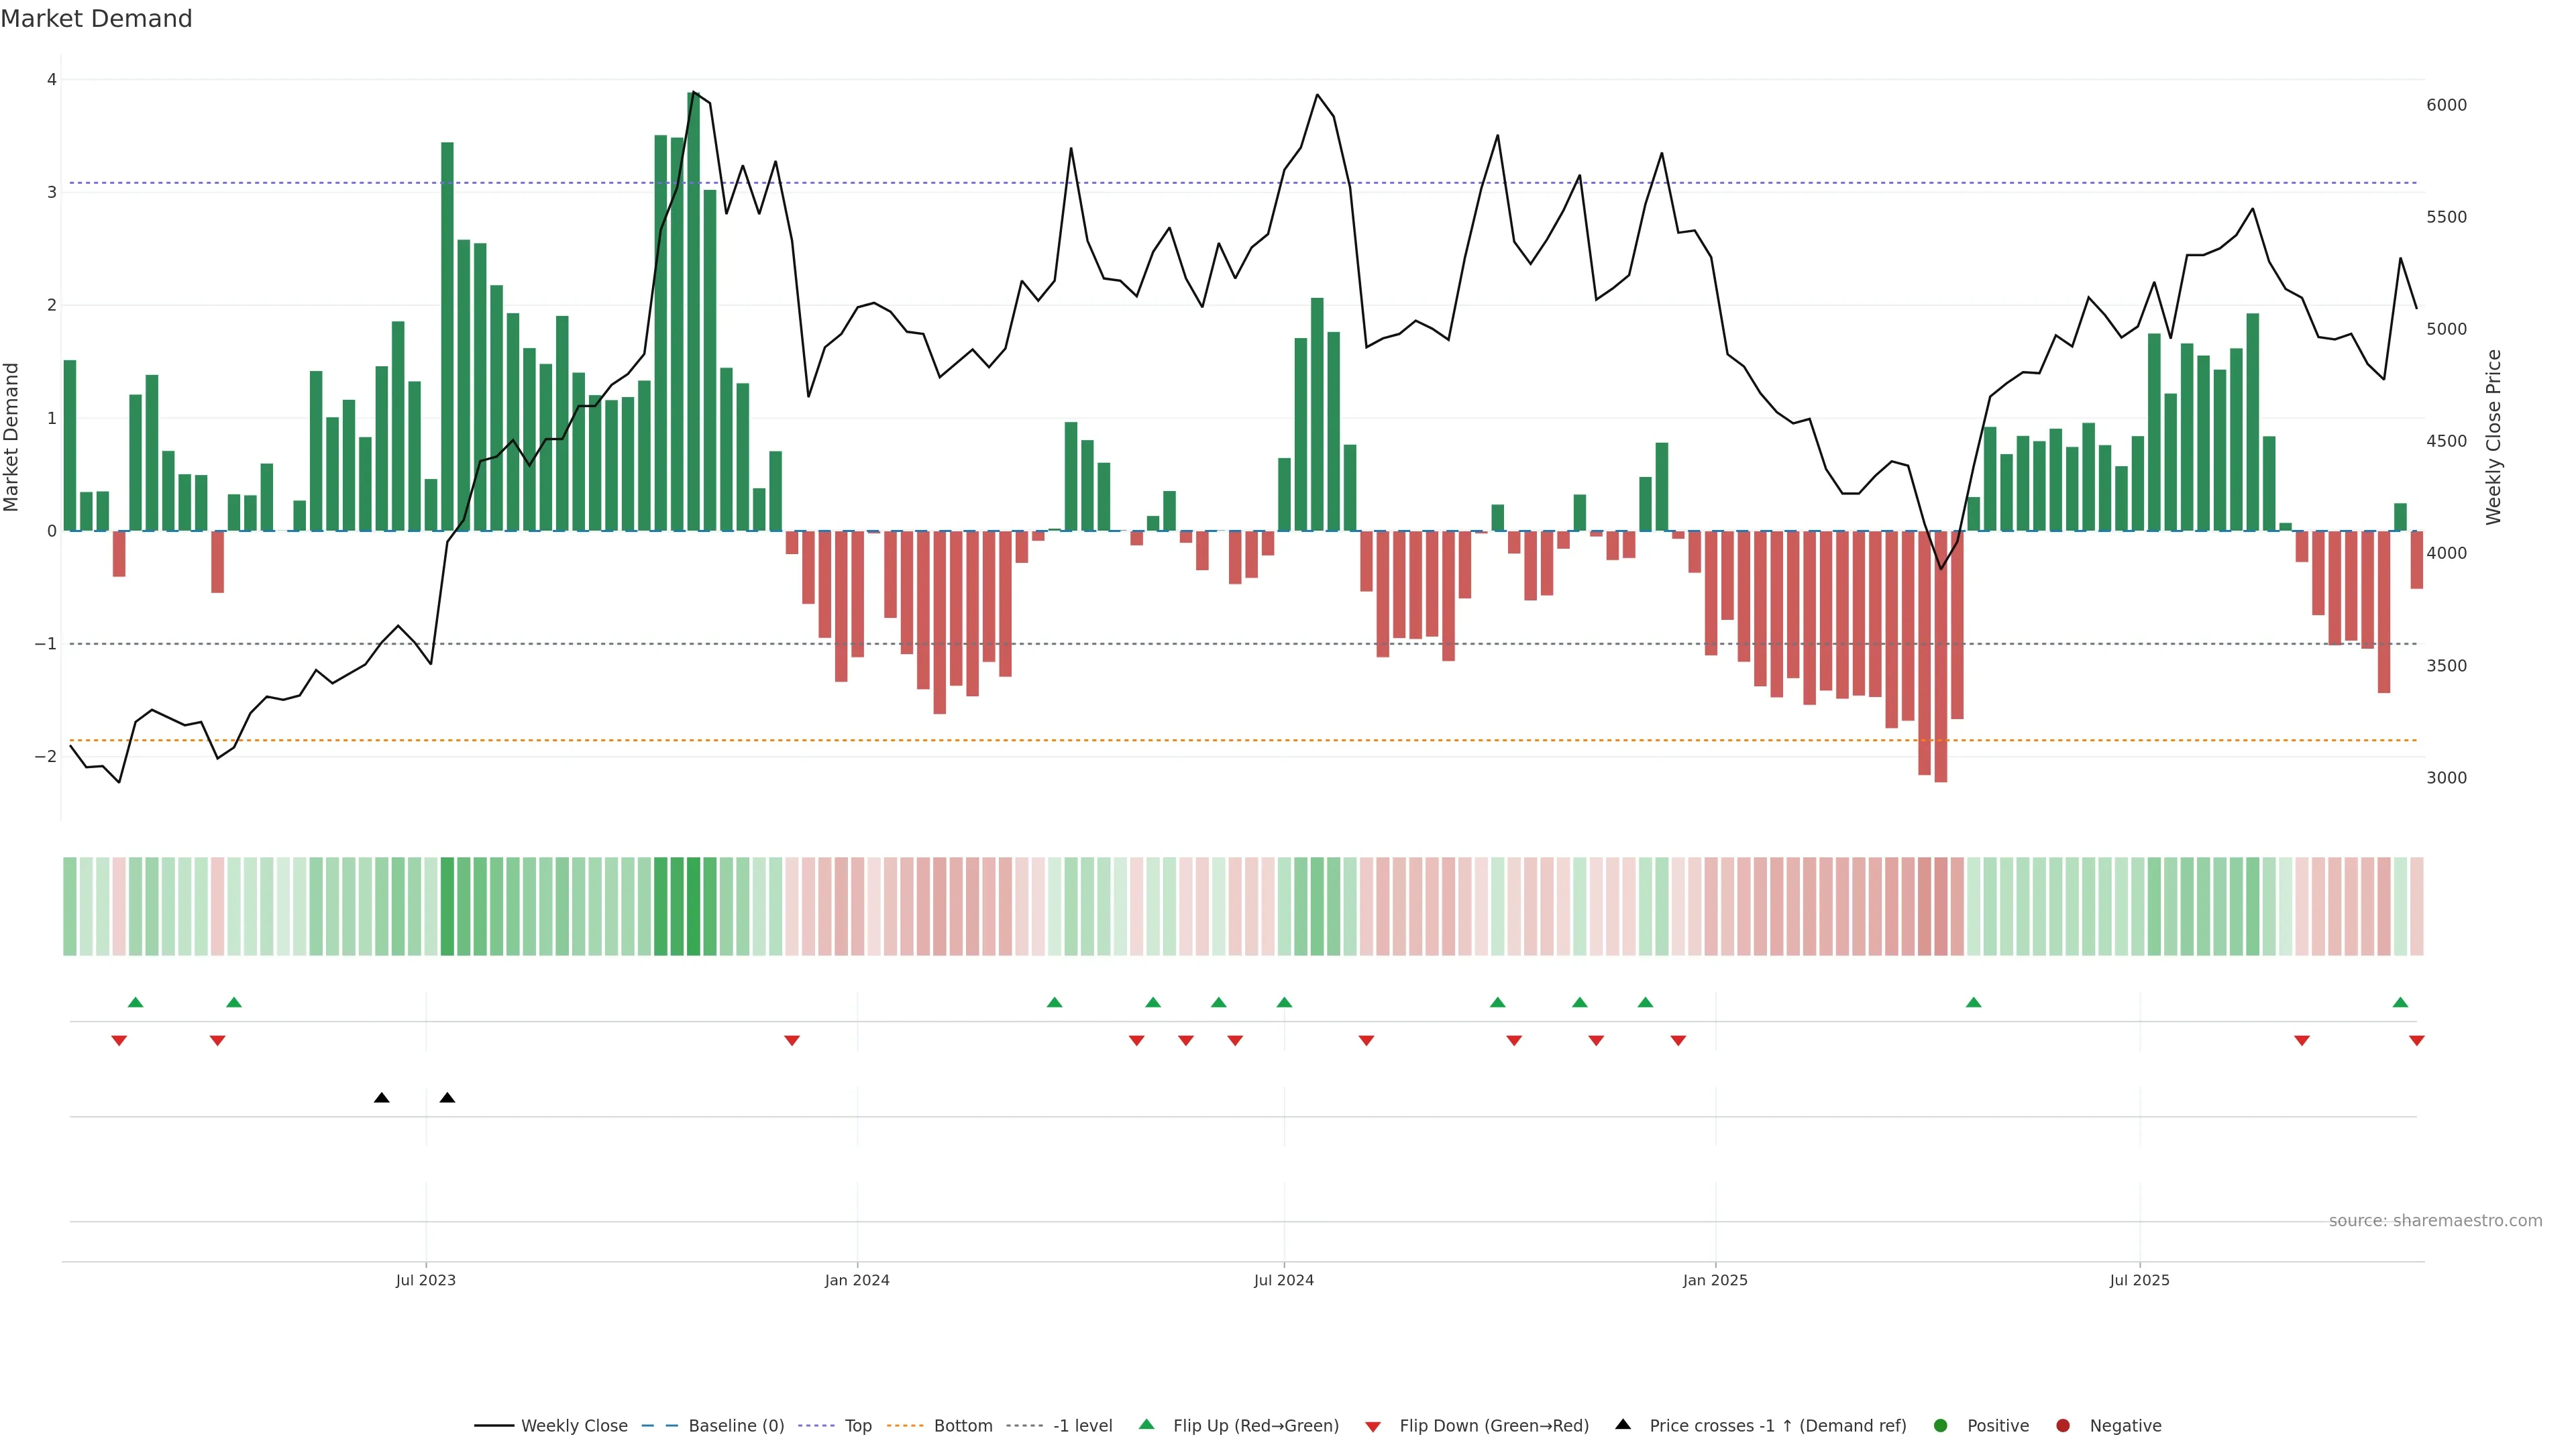Image resolution: width=2576 pixels, height=1449 pixels.
Task: Click the second black price-cross triangle marker
Action: point(447,1098)
